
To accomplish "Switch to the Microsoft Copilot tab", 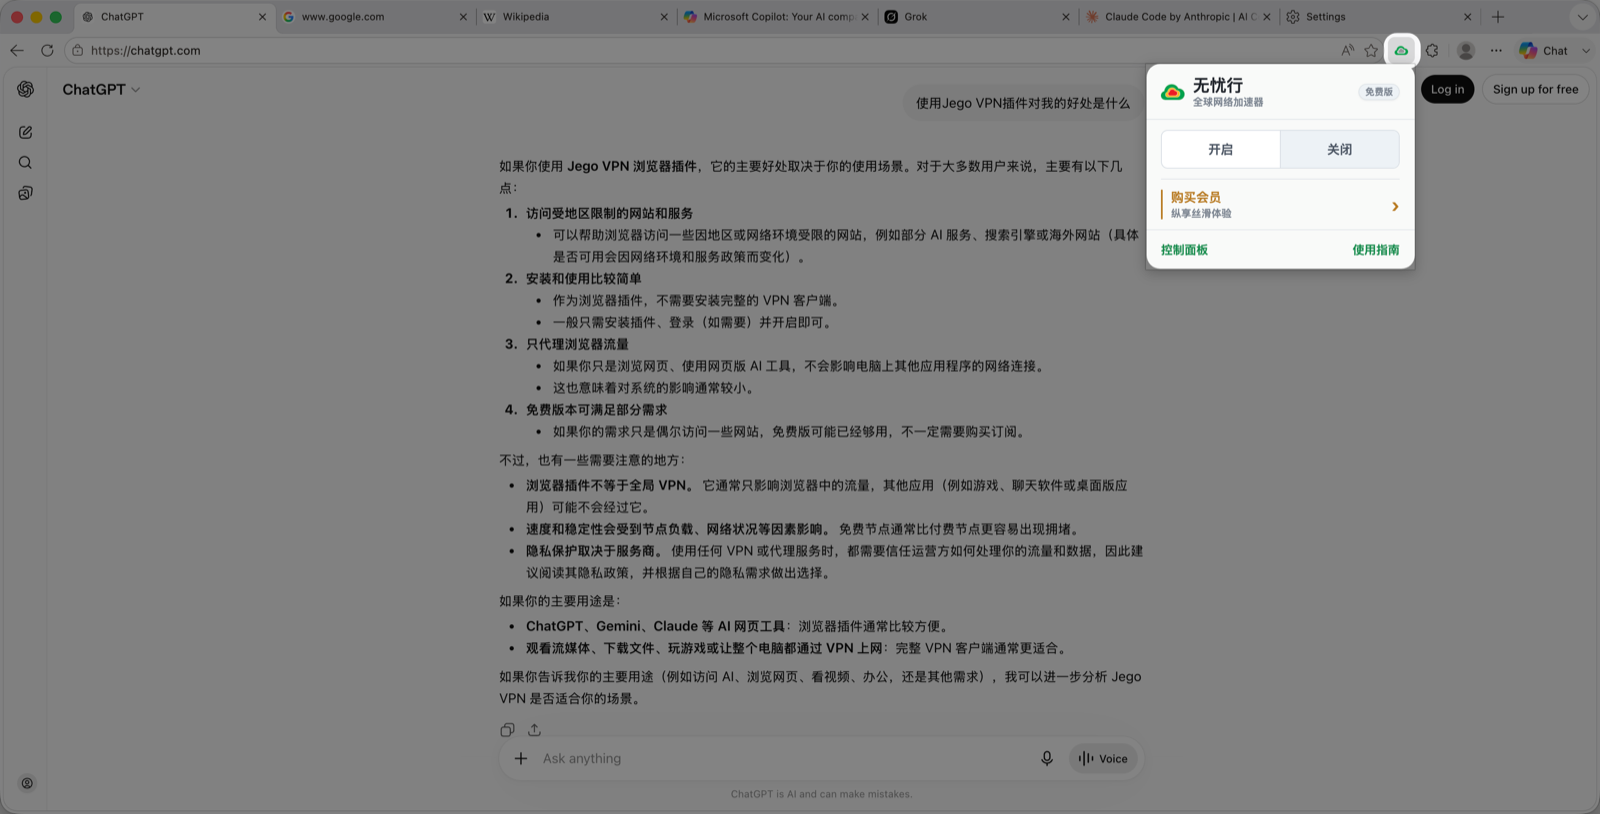I will coord(775,17).
